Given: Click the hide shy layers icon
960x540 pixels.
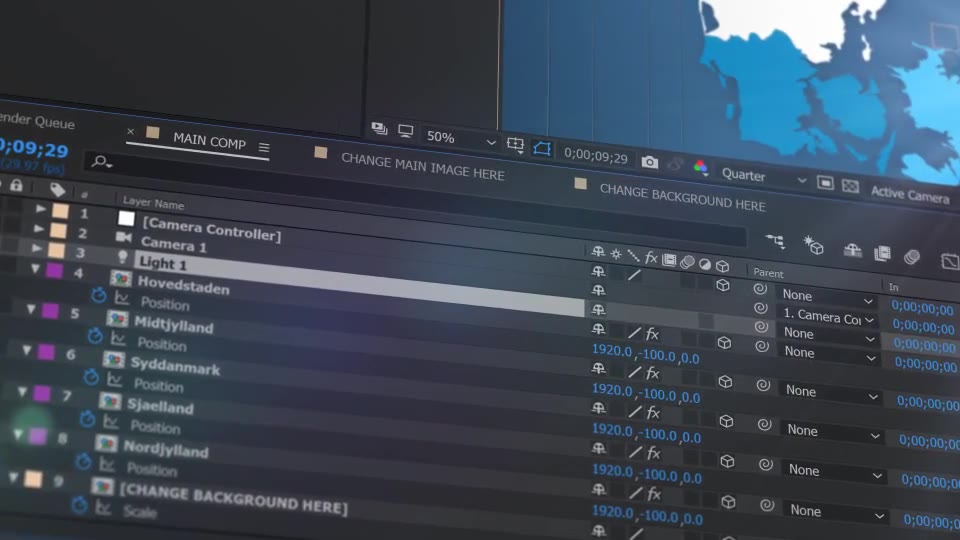Looking at the screenshot, I should [852, 250].
